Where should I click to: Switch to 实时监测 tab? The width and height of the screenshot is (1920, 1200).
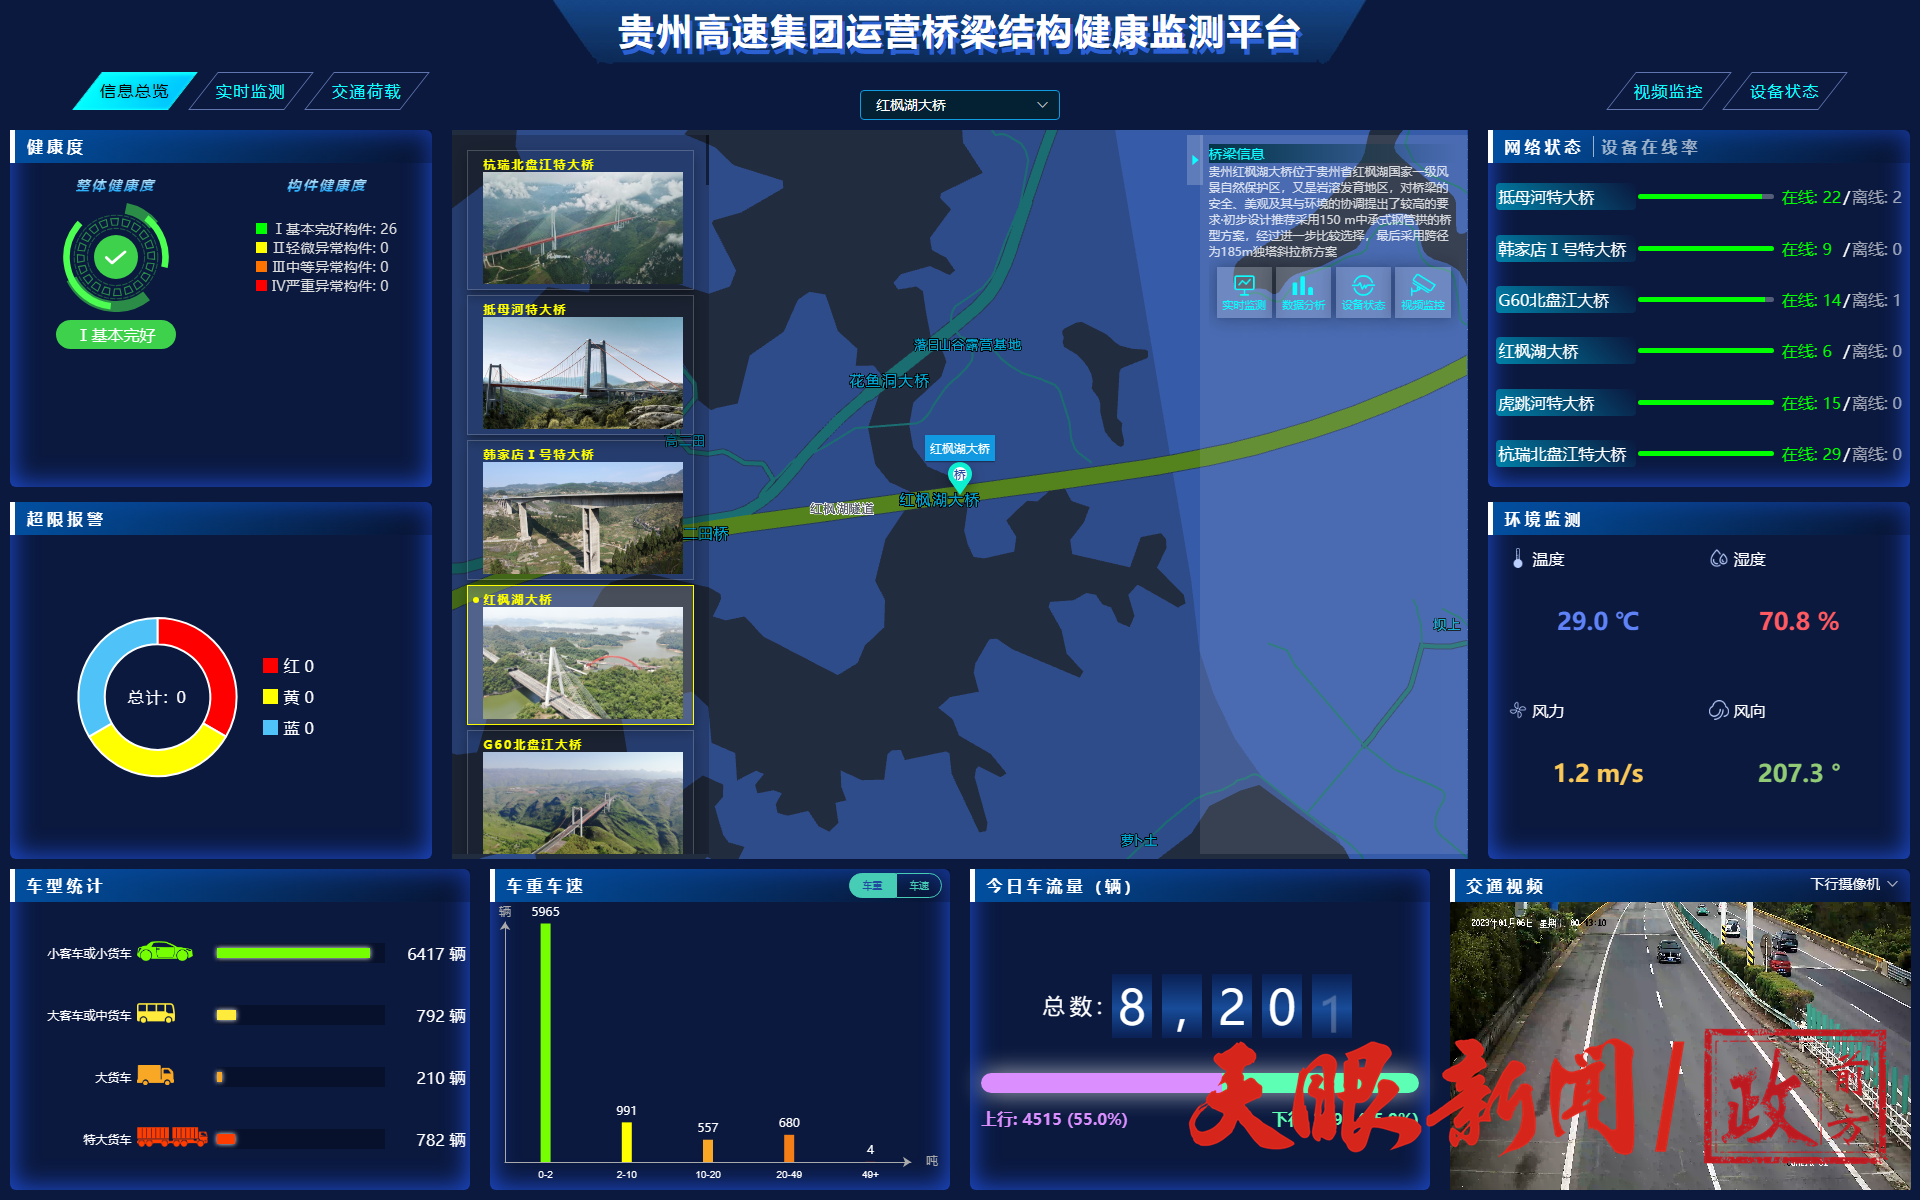250,92
